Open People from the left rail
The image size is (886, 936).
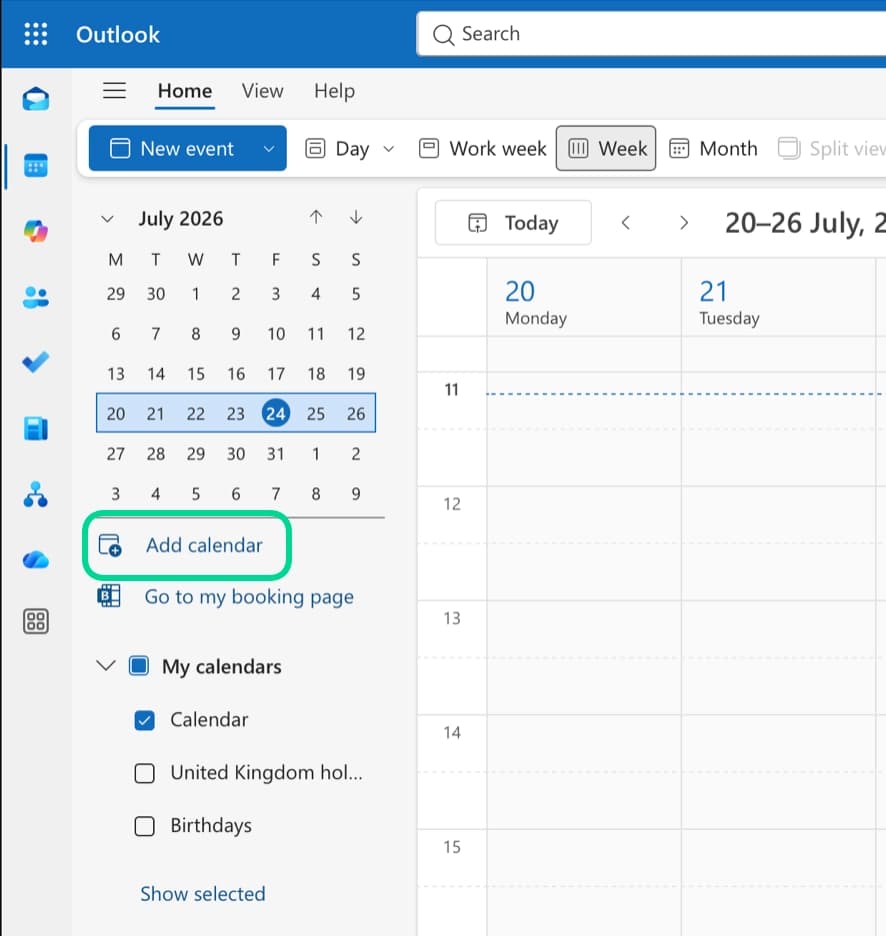pyautogui.click(x=36, y=297)
